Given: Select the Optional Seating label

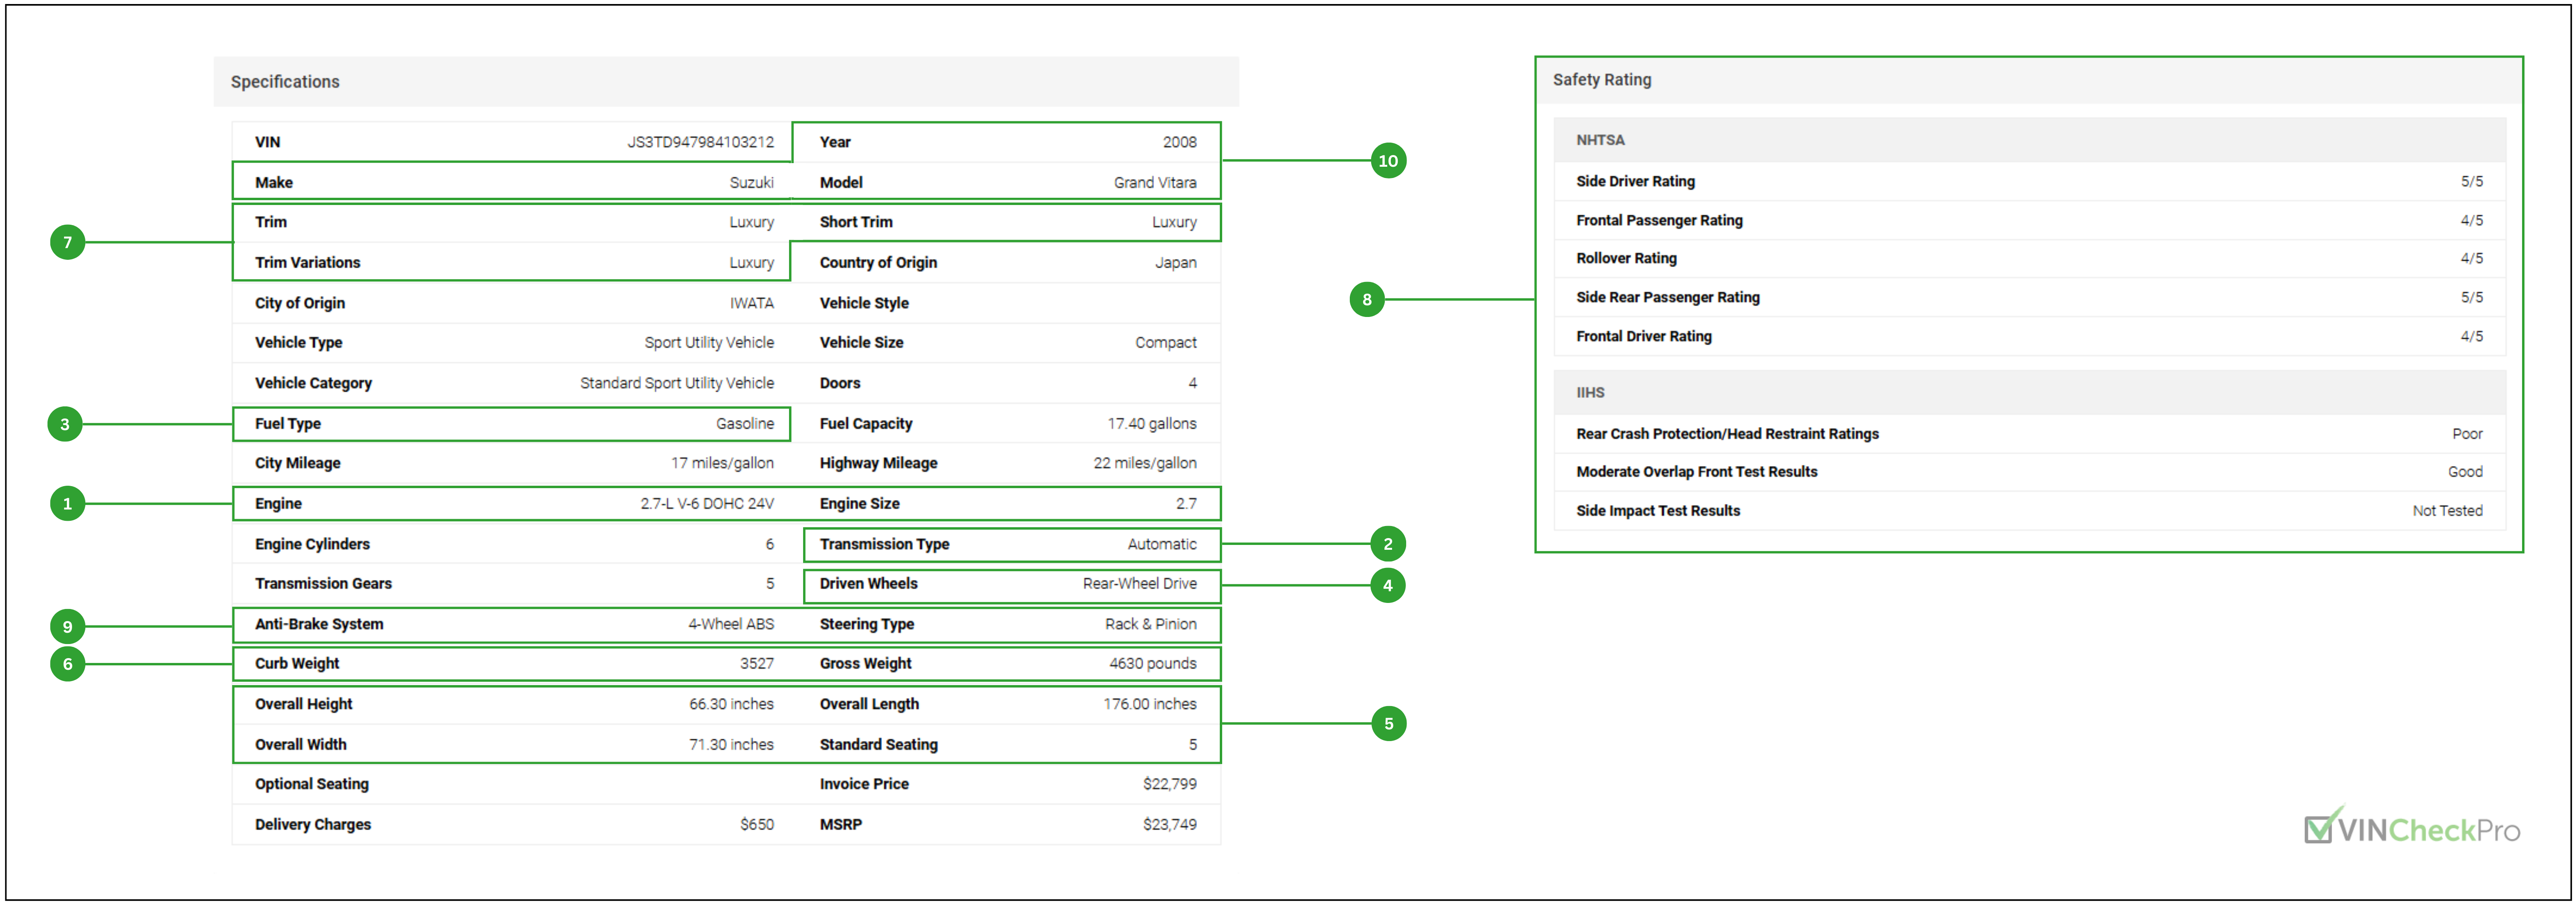Looking at the screenshot, I should tap(311, 785).
